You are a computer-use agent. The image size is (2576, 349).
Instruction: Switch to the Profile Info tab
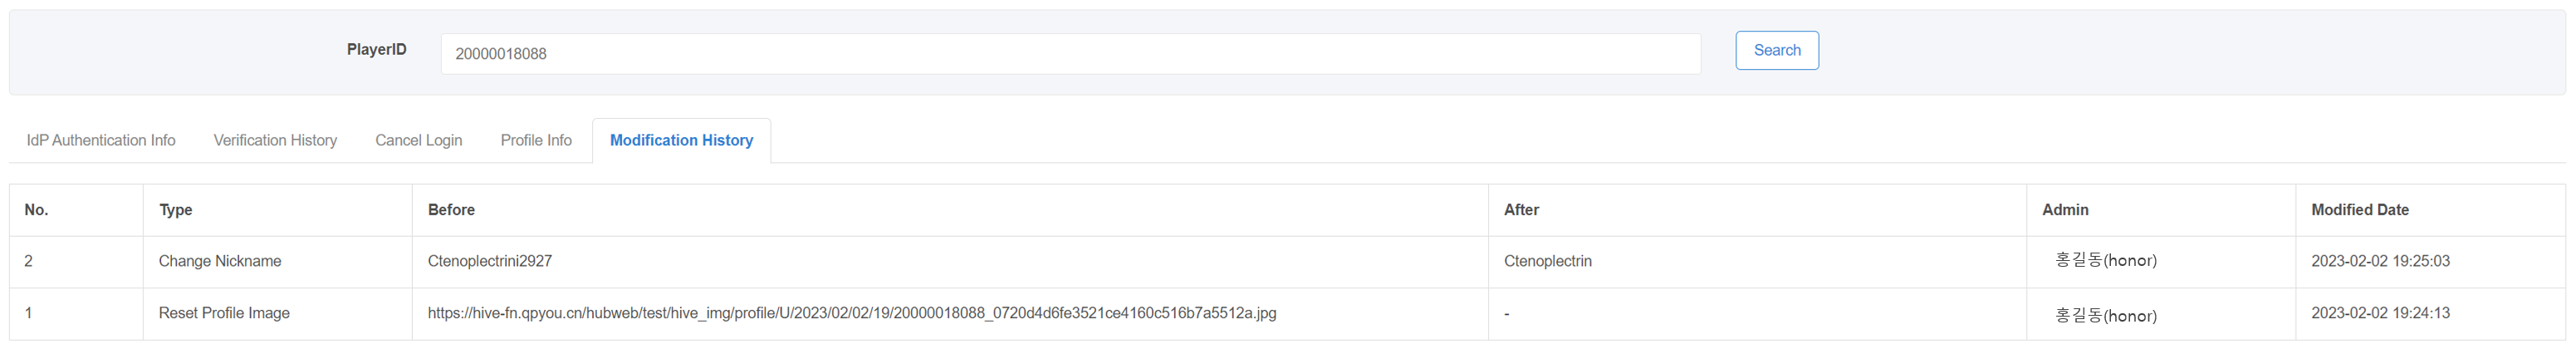[536, 140]
